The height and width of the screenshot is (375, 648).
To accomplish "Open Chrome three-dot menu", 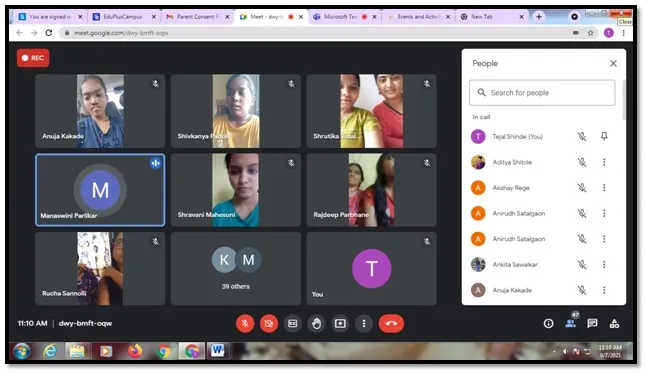I will pos(624,33).
